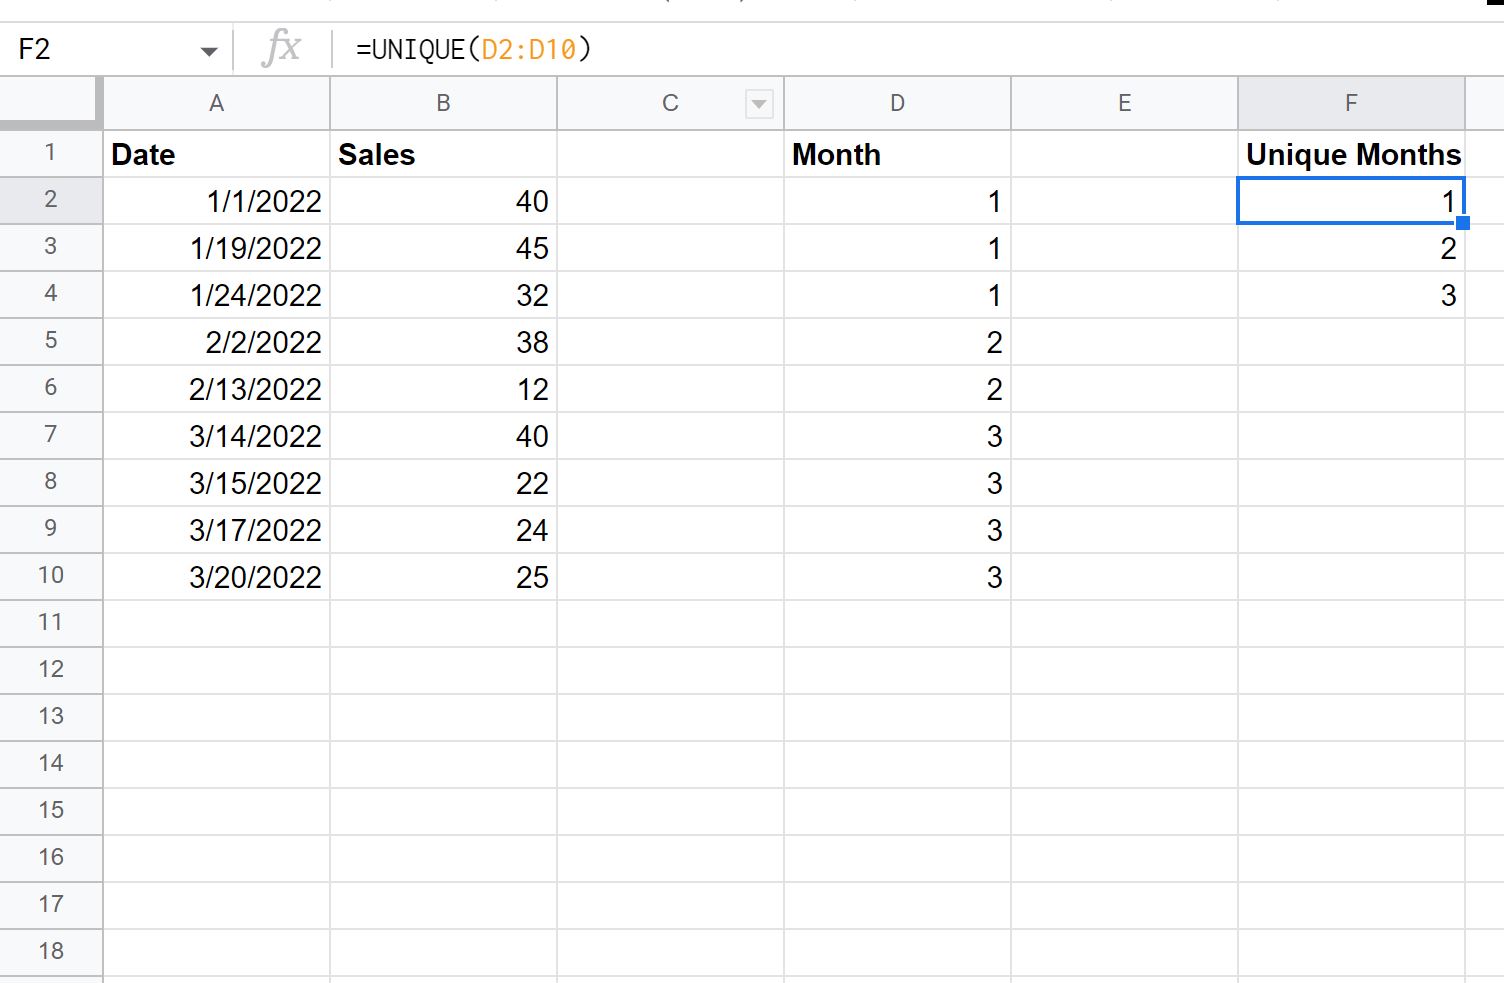Viewport: 1504px width, 983px height.
Task: Click the fx function icon beside formula bar
Action: click(x=282, y=48)
